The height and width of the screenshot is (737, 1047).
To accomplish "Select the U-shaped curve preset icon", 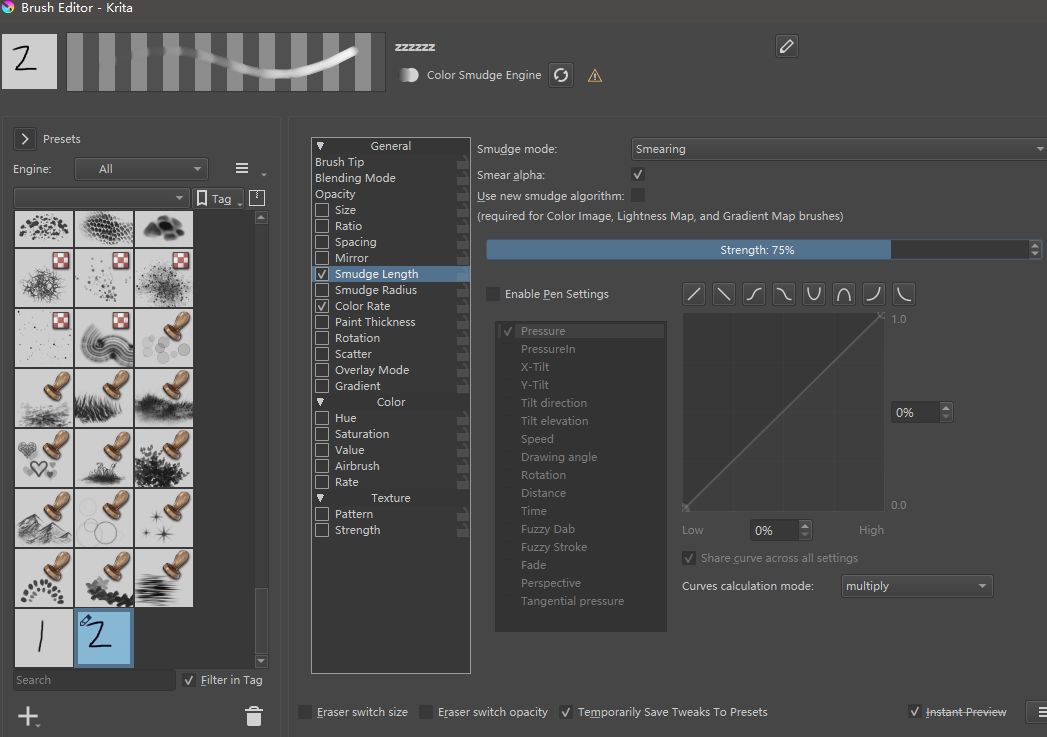I will pos(815,294).
